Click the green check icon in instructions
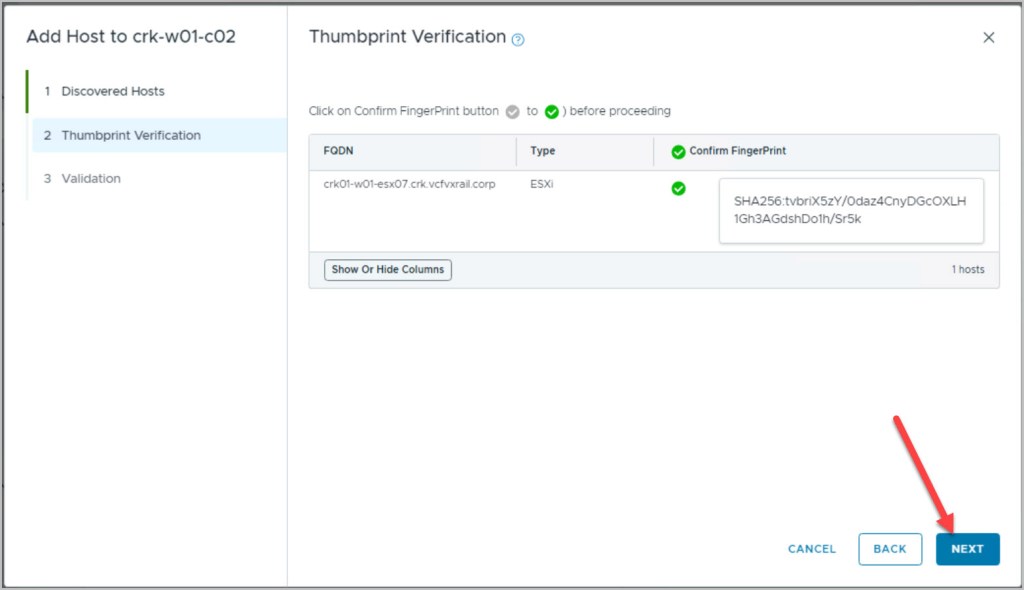Screen dimensions: 1024x590 click(x=551, y=112)
